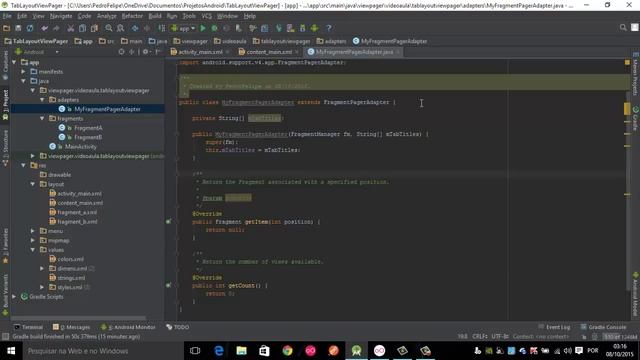The image size is (640, 360).
Task: Toggle the Gradle tool window
Action: 635,118
